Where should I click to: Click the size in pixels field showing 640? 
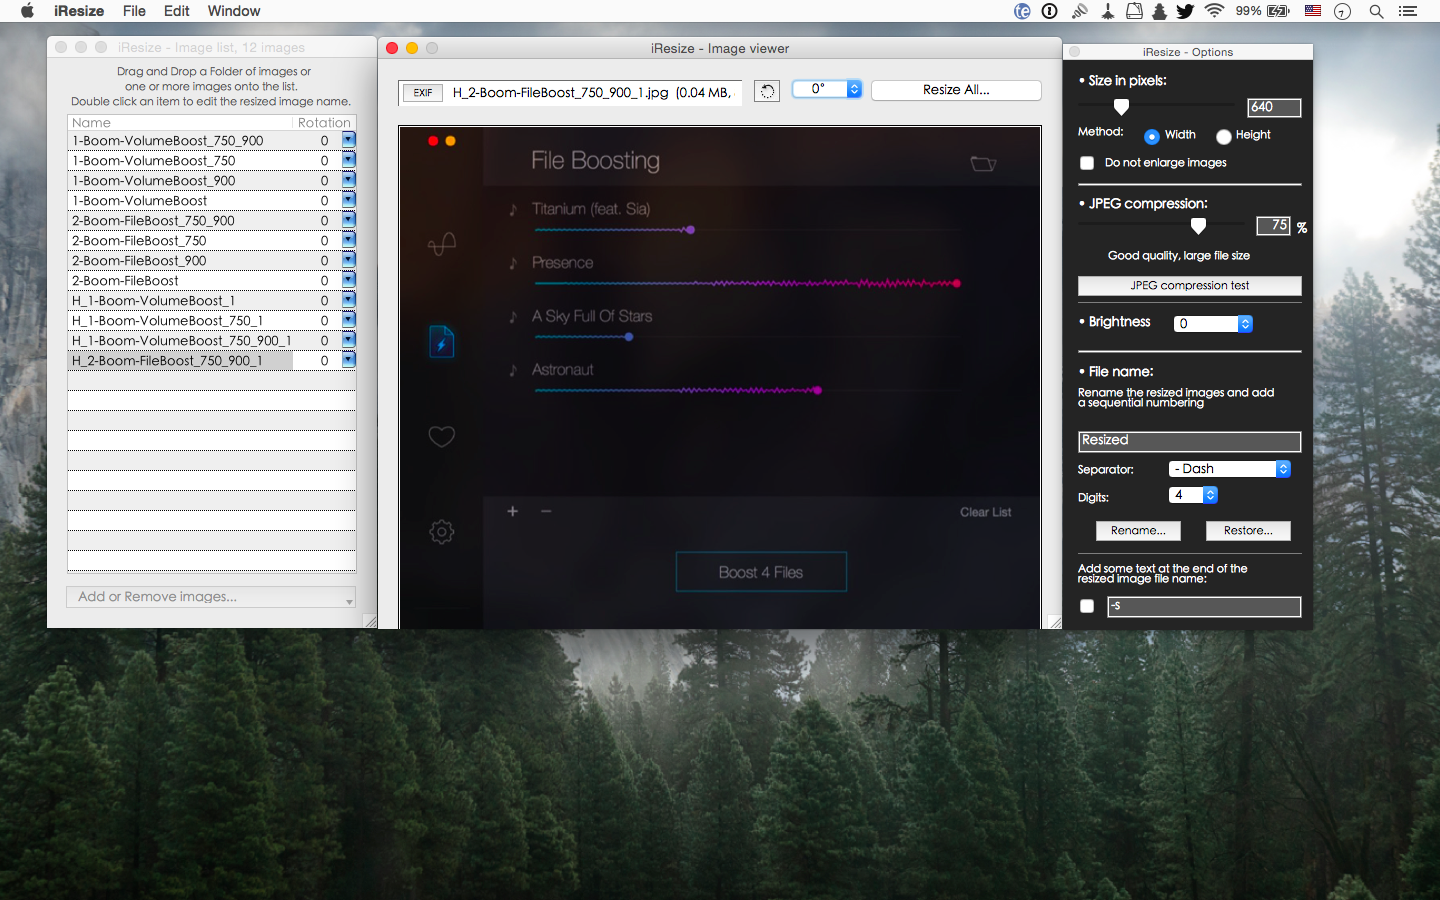click(1274, 107)
